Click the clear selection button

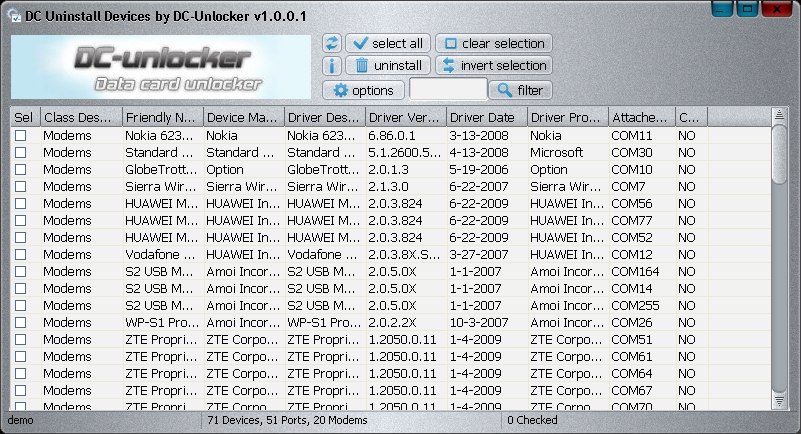point(494,43)
